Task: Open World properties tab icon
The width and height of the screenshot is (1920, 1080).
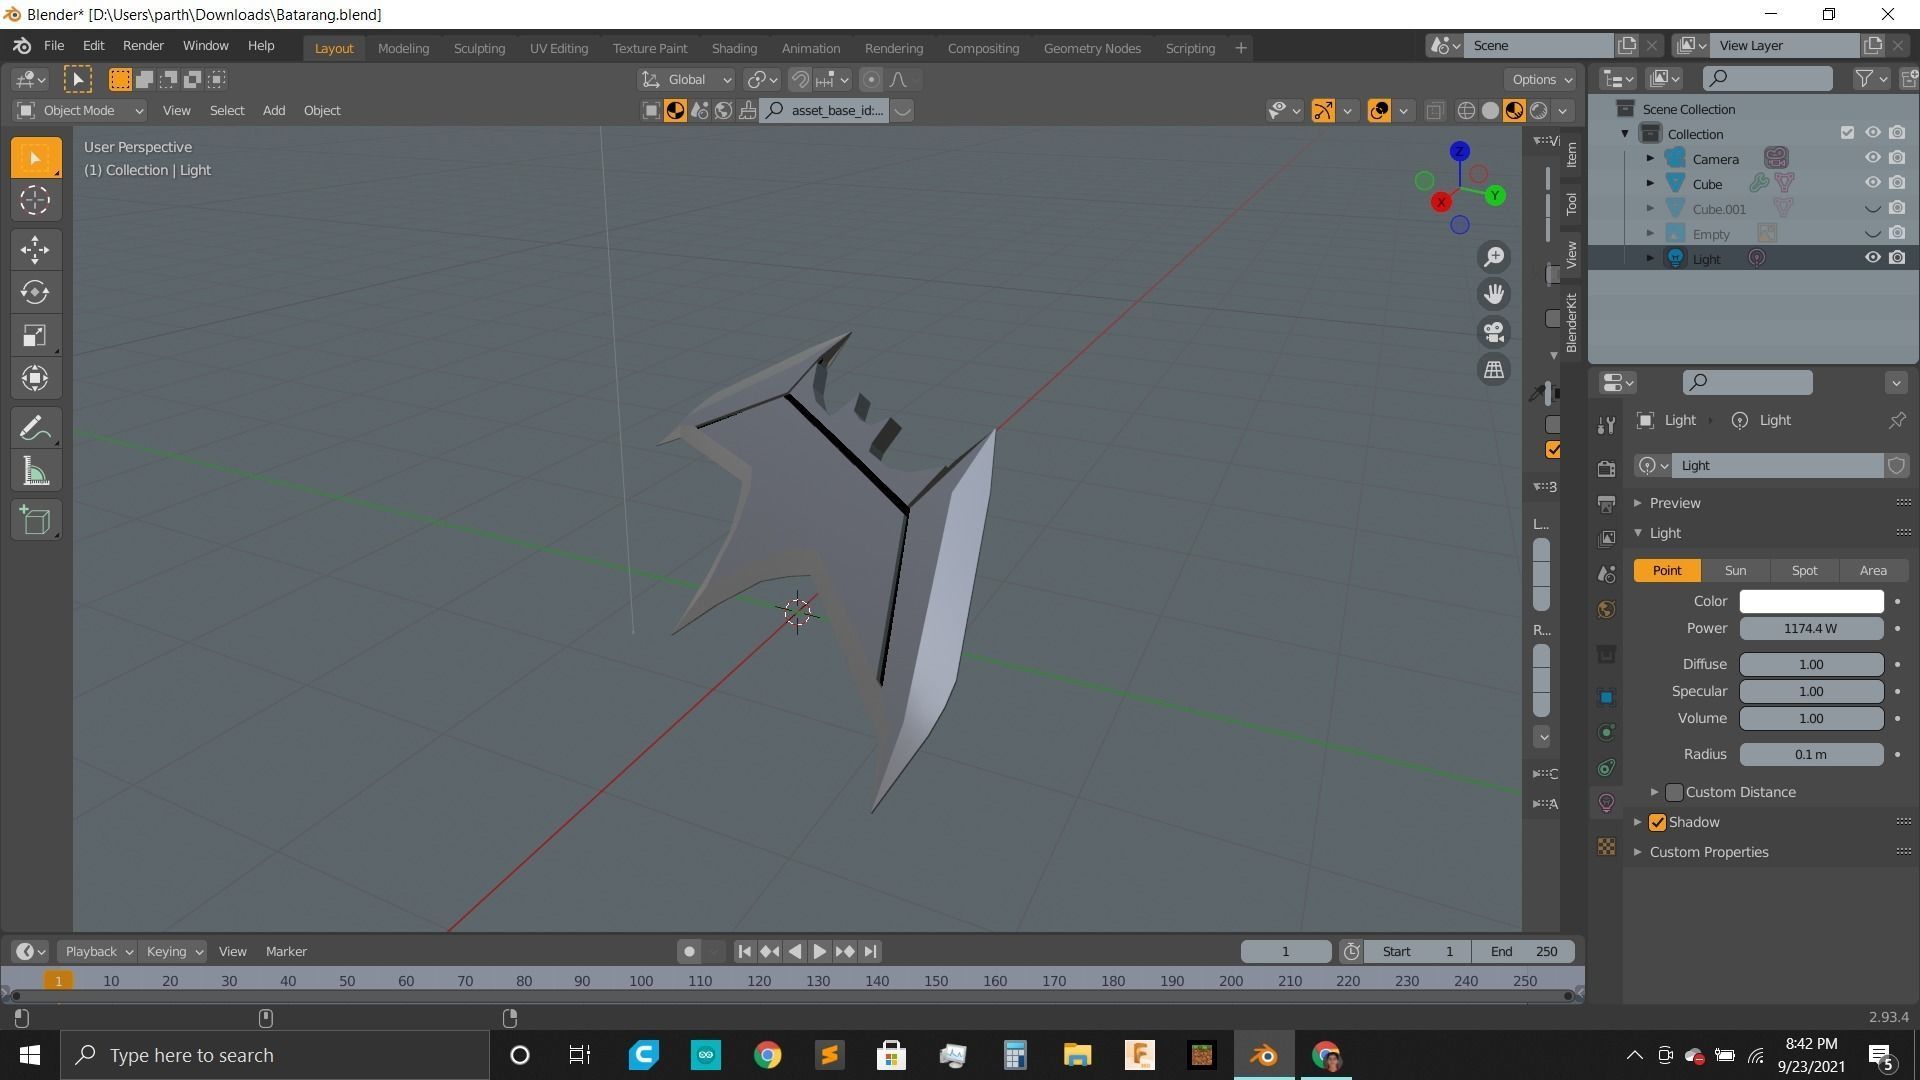Action: coord(1606,610)
